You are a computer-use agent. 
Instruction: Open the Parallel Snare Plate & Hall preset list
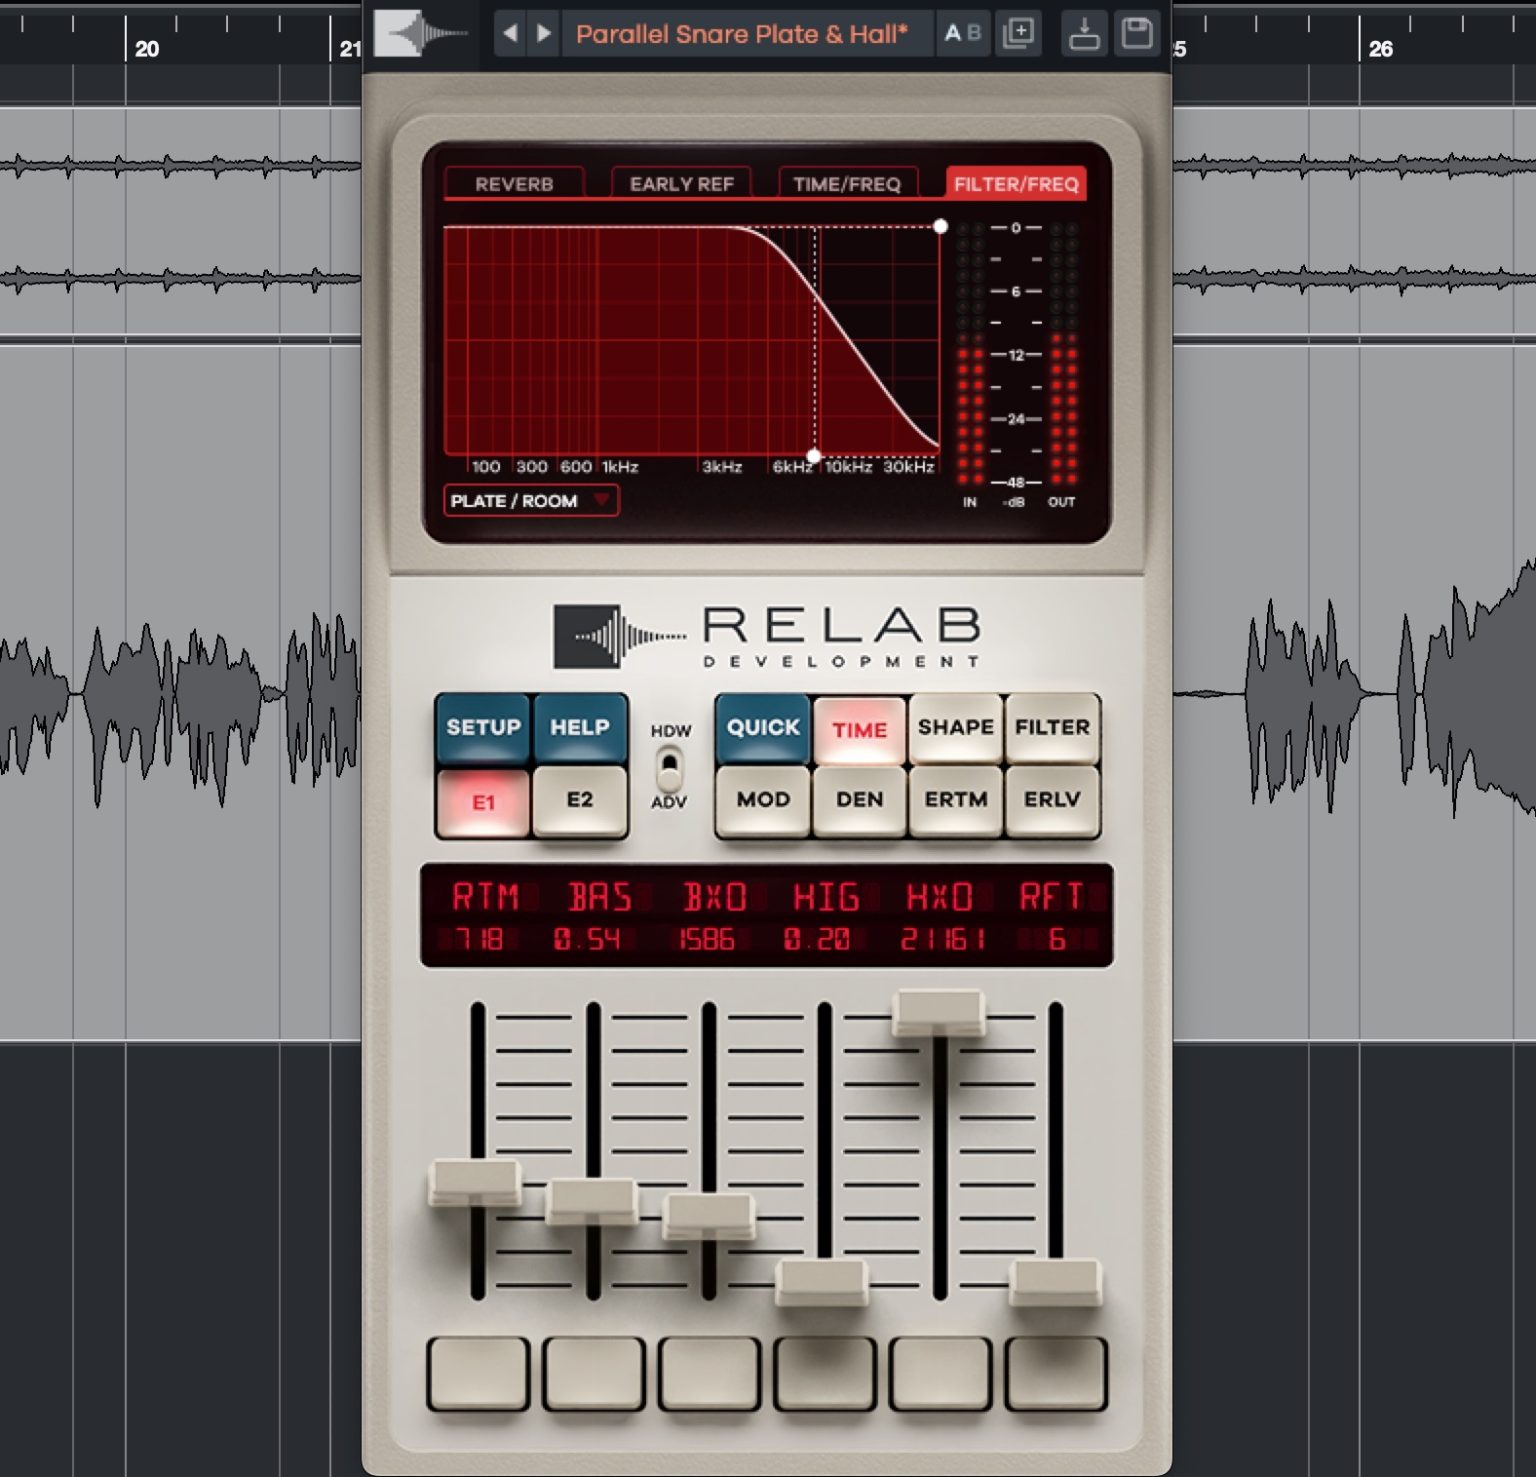[x=742, y=34]
